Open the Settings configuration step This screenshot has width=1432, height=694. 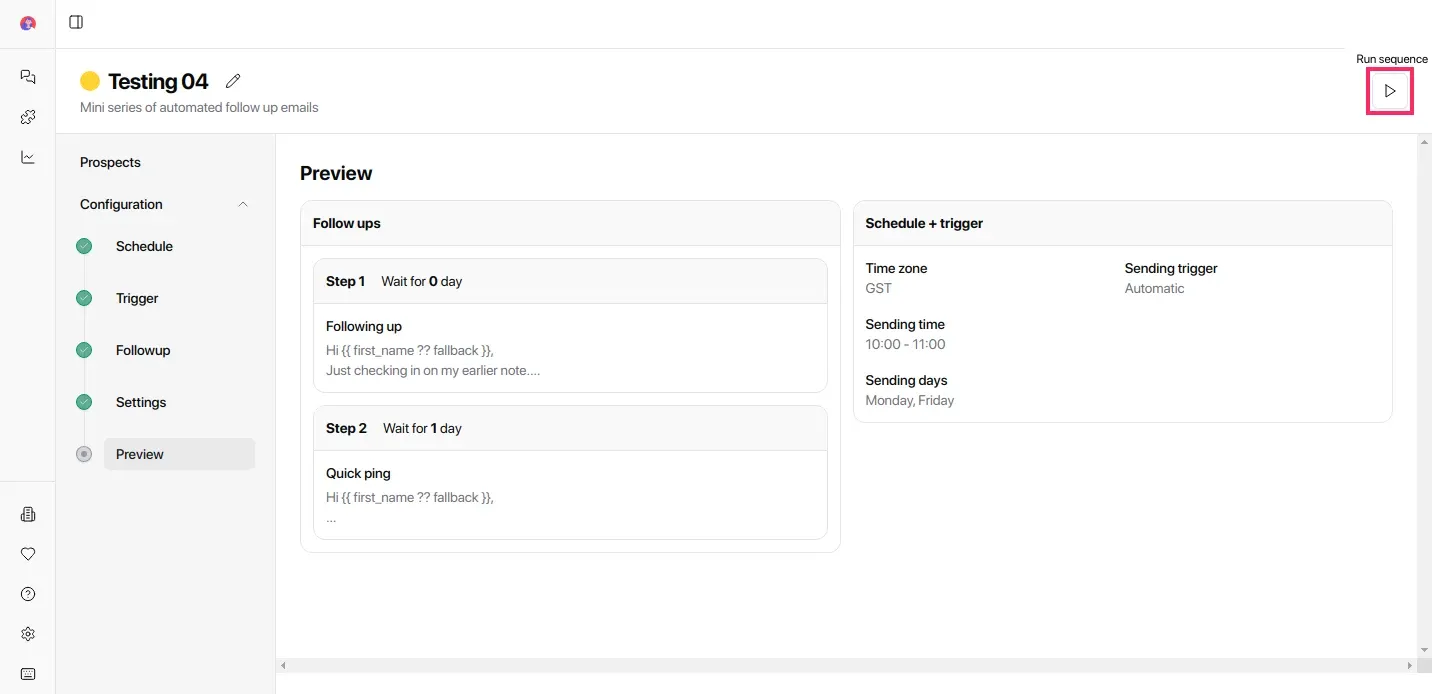(141, 402)
